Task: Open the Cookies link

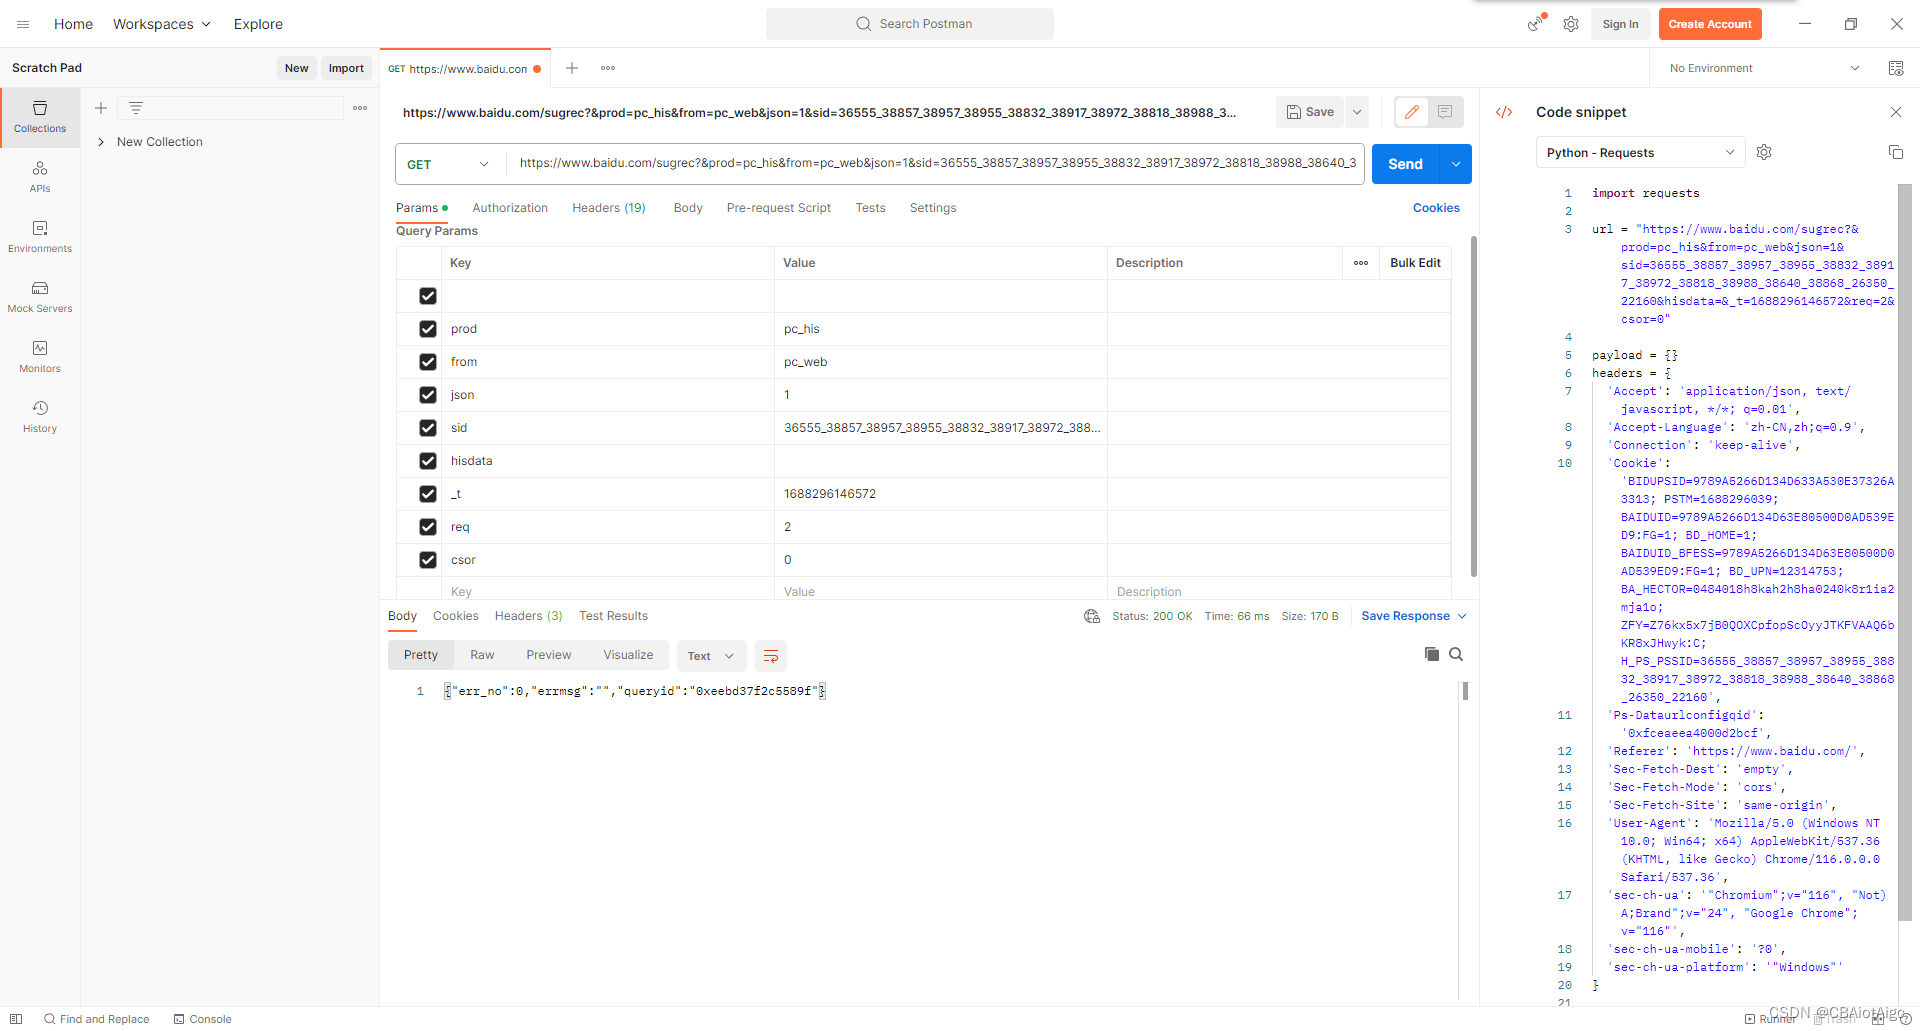Action: [x=1436, y=208]
